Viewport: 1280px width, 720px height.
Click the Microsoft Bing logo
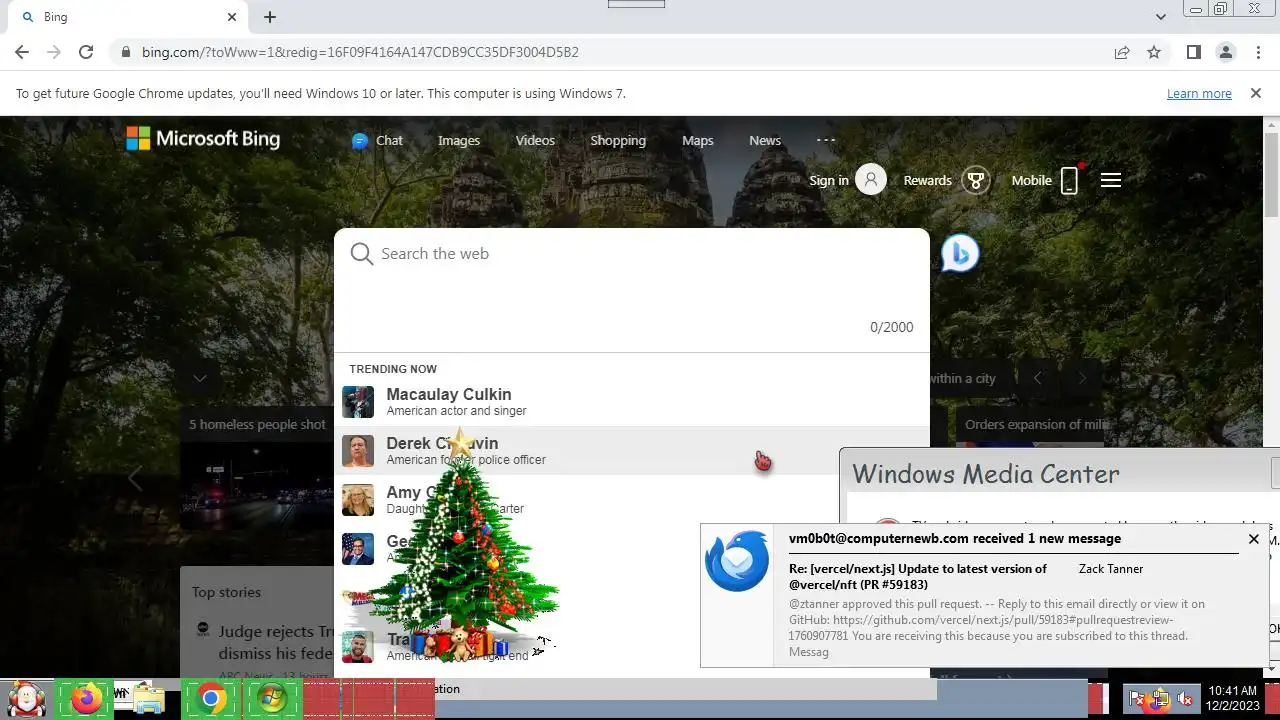203,139
